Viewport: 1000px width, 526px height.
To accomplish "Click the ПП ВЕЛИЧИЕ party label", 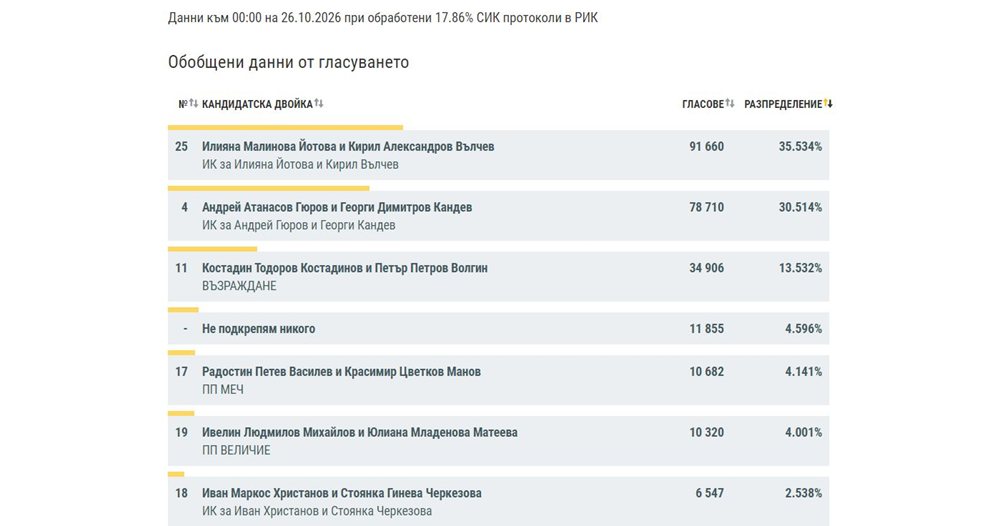I will pos(236,450).
